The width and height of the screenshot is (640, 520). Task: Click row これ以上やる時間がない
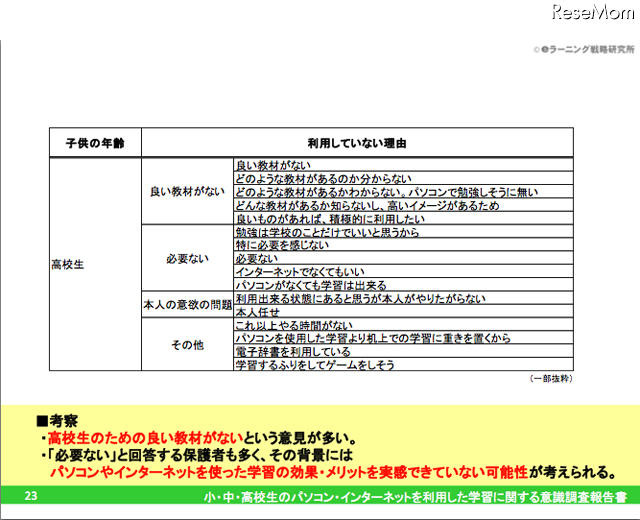pyautogui.click(x=403, y=324)
